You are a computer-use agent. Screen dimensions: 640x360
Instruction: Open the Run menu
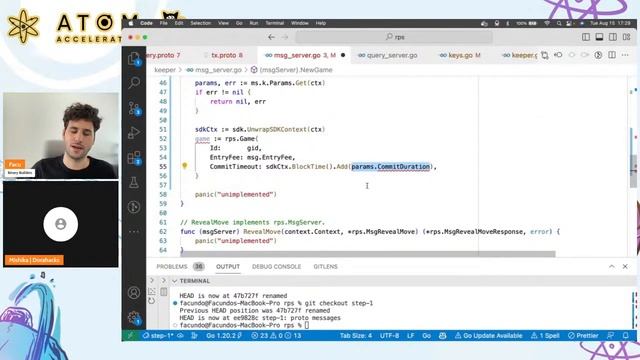point(253,23)
